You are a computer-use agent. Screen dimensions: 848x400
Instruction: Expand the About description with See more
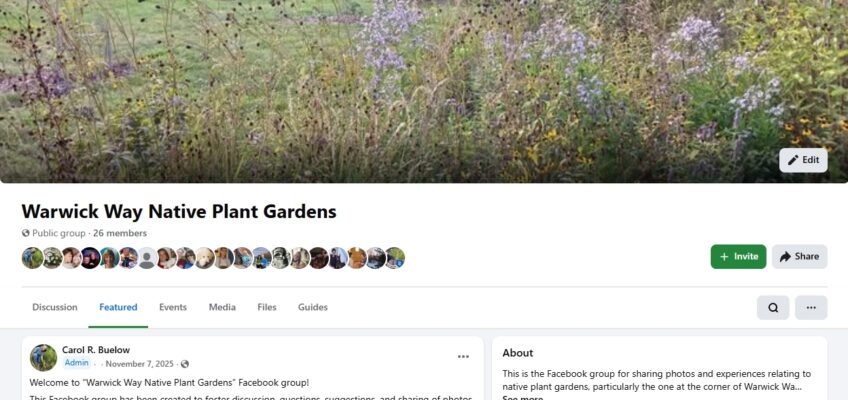coord(522,398)
